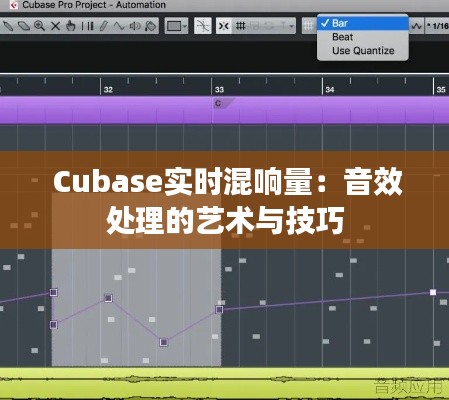
Task: Select the Time Warp tool
Action: 87,26
